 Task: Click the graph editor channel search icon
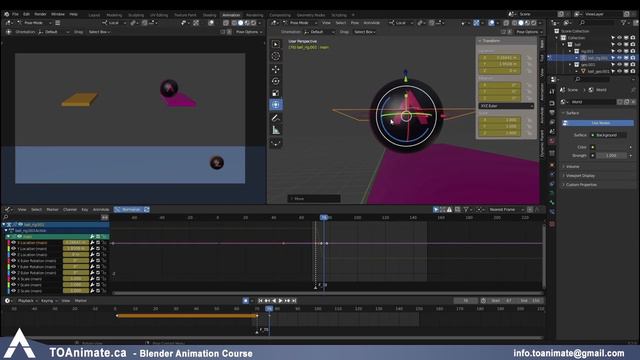(6, 217)
